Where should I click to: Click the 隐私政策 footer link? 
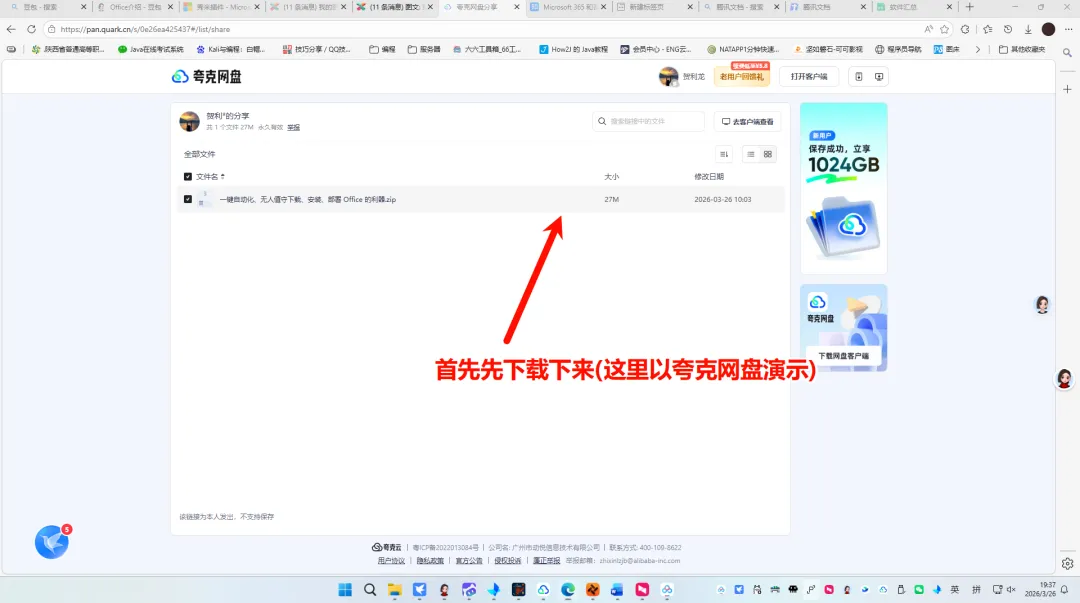tap(430, 561)
